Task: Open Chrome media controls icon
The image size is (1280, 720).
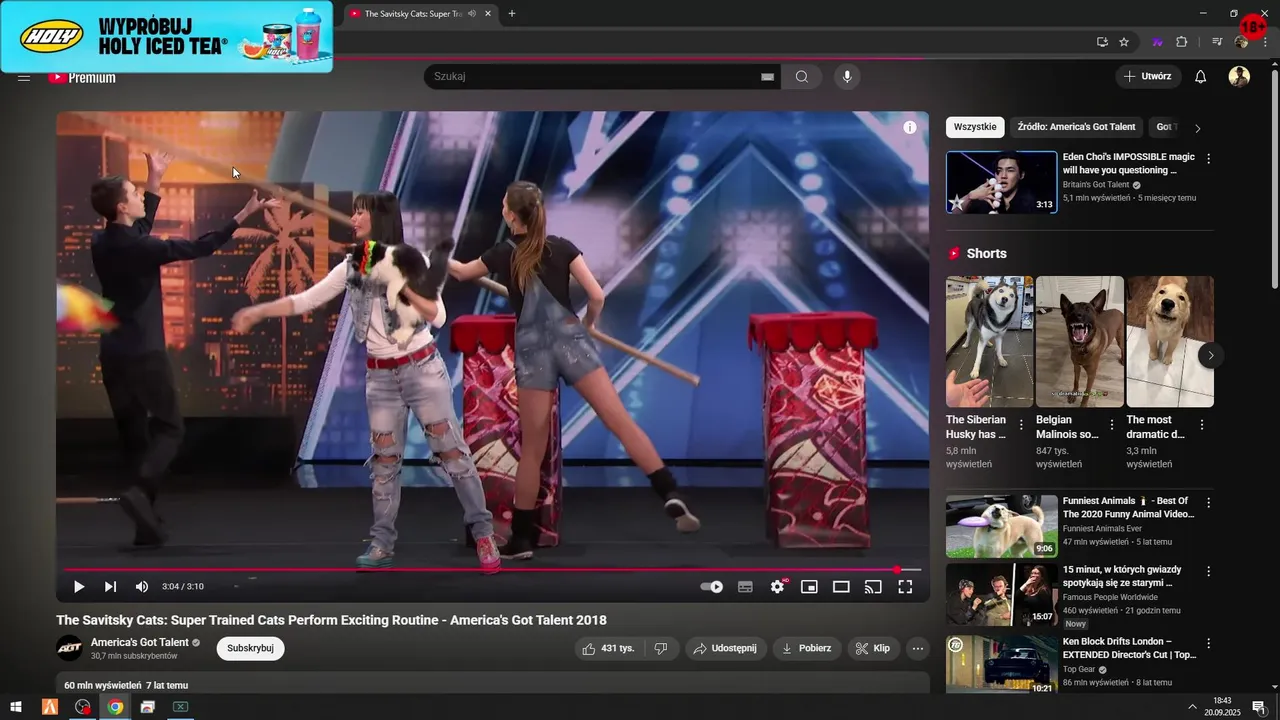Action: [x=1217, y=42]
